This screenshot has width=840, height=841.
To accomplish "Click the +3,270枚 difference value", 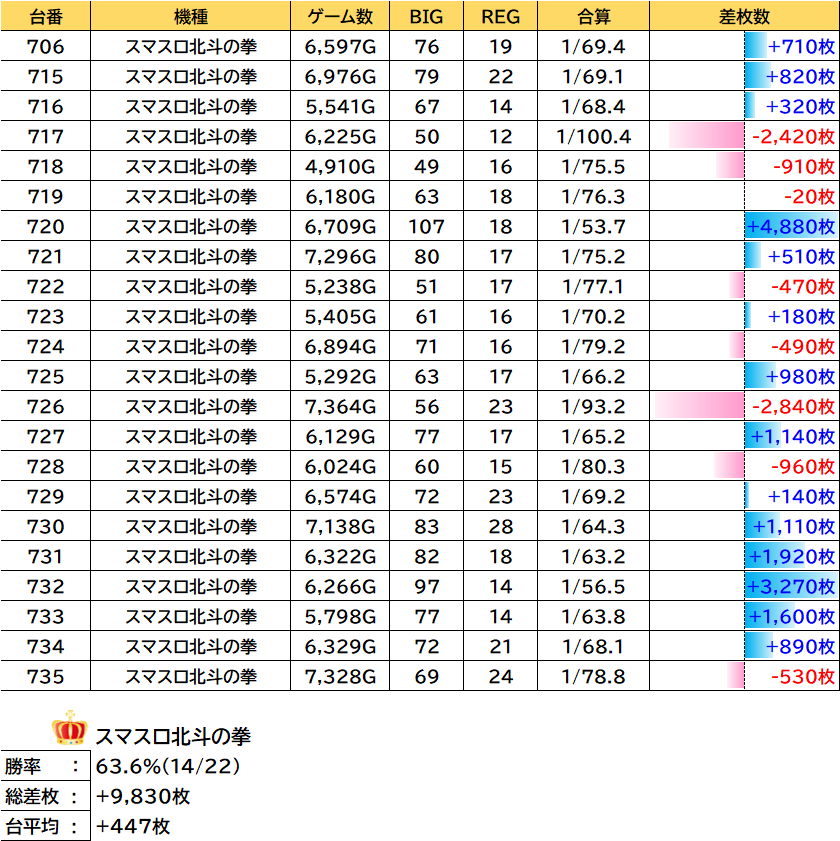I will tap(791, 586).
